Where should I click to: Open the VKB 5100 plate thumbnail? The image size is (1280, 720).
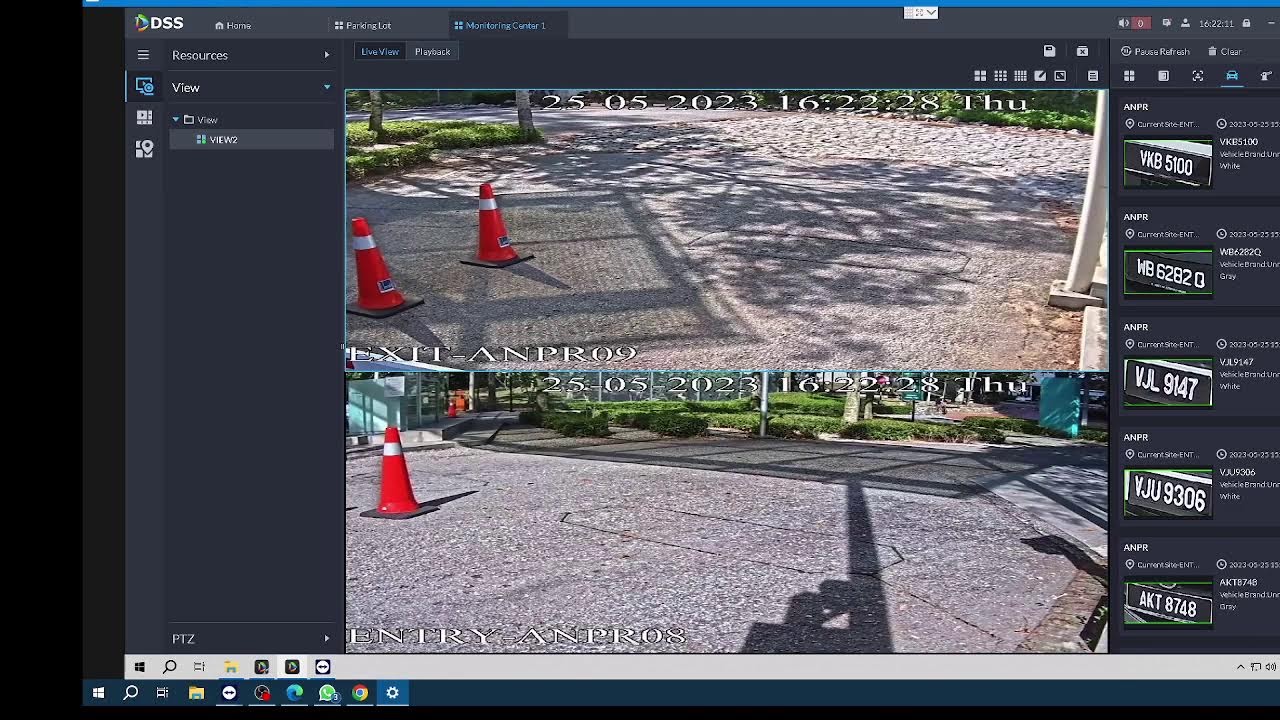(1168, 163)
